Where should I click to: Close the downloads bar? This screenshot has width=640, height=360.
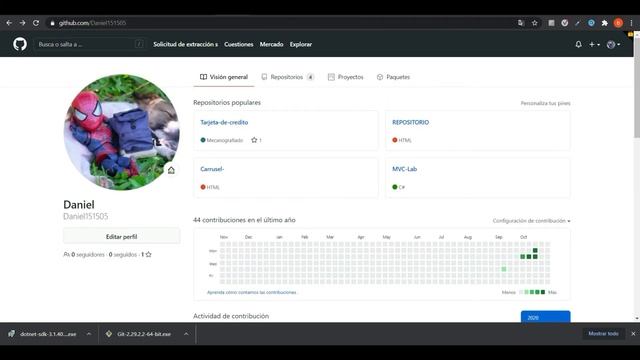pyautogui.click(x=633, y=334)
